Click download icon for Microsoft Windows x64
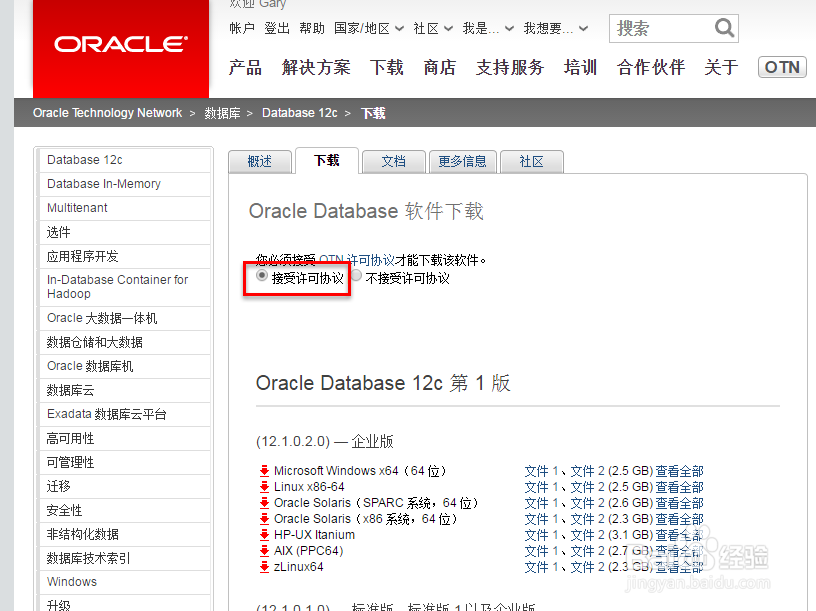816x611 pixels. (264, 471)
